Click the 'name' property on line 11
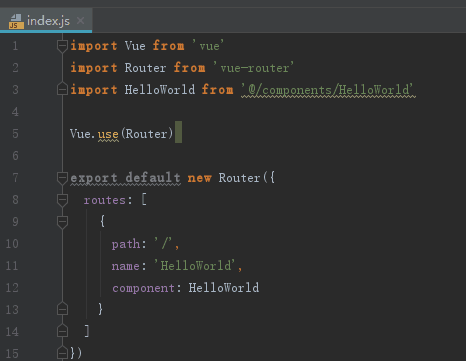The image size is (466, 361). click(126, 266)
